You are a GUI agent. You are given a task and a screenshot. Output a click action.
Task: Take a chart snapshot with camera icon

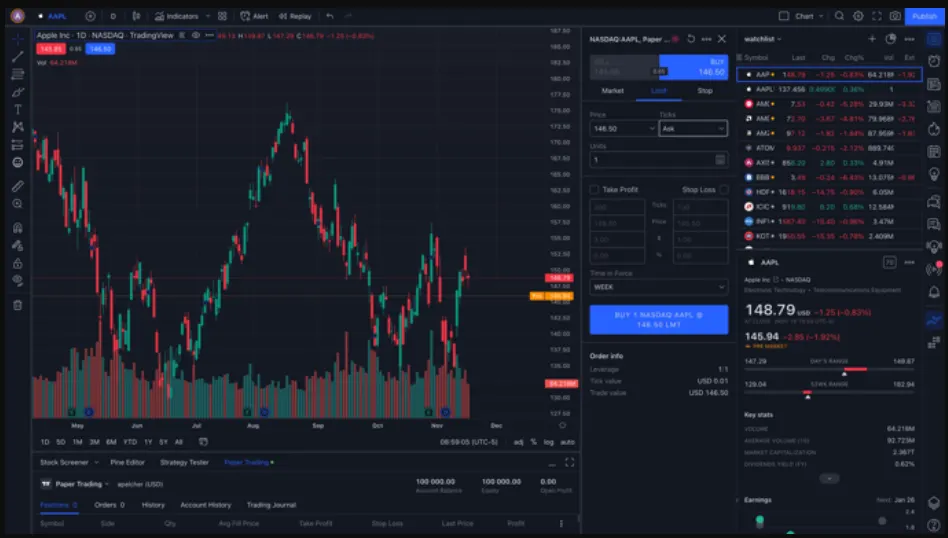coord(895,16)
